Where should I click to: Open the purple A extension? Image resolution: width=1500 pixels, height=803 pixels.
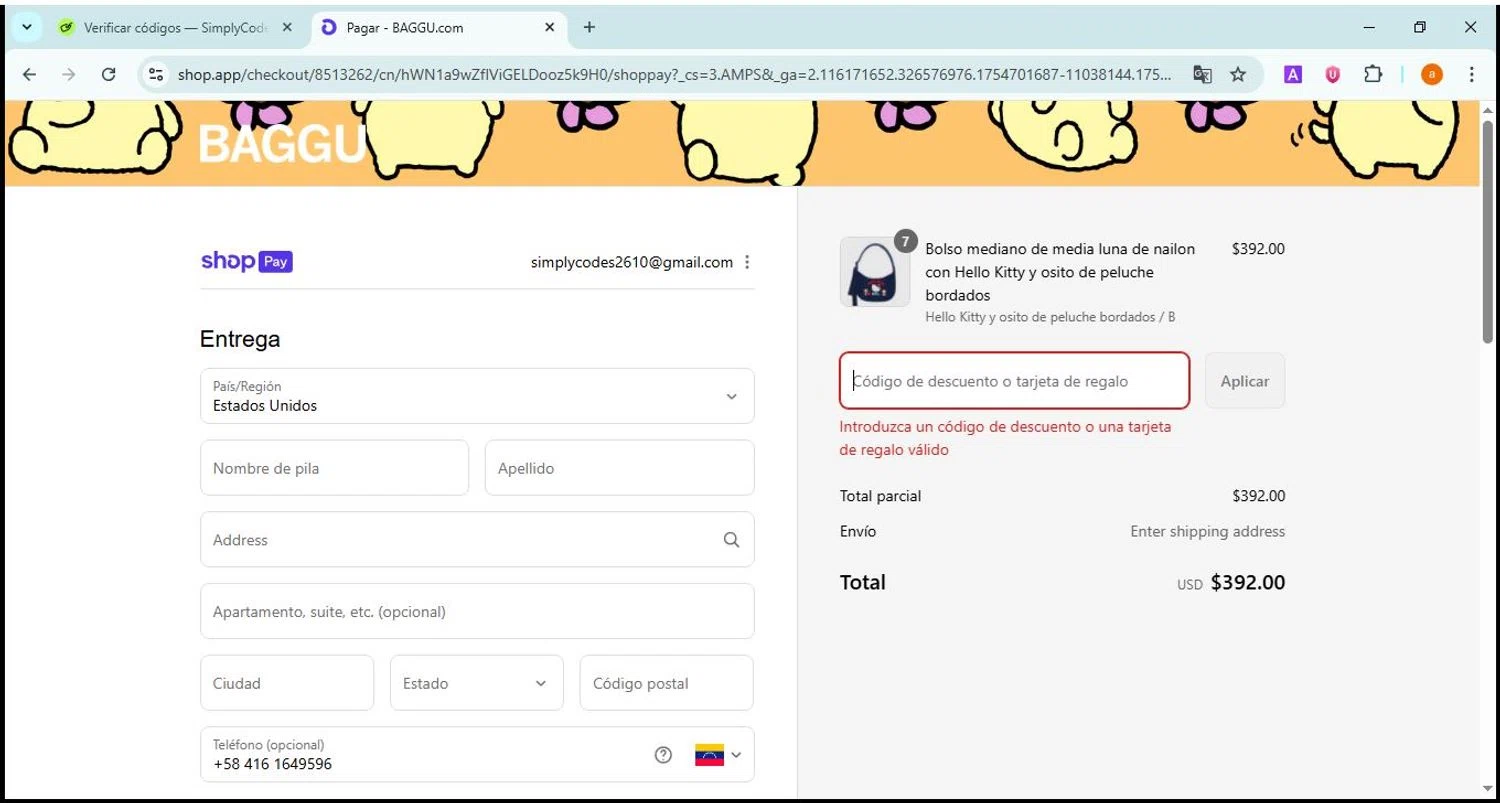(x=1293, y=74)
